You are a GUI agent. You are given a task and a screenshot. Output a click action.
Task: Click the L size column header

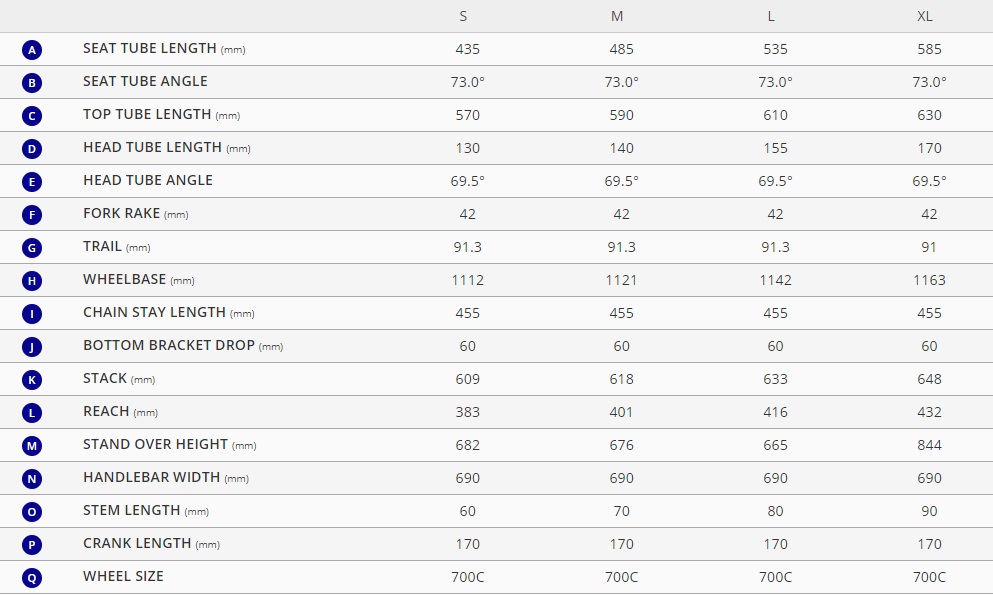click(x=771, y=16)
